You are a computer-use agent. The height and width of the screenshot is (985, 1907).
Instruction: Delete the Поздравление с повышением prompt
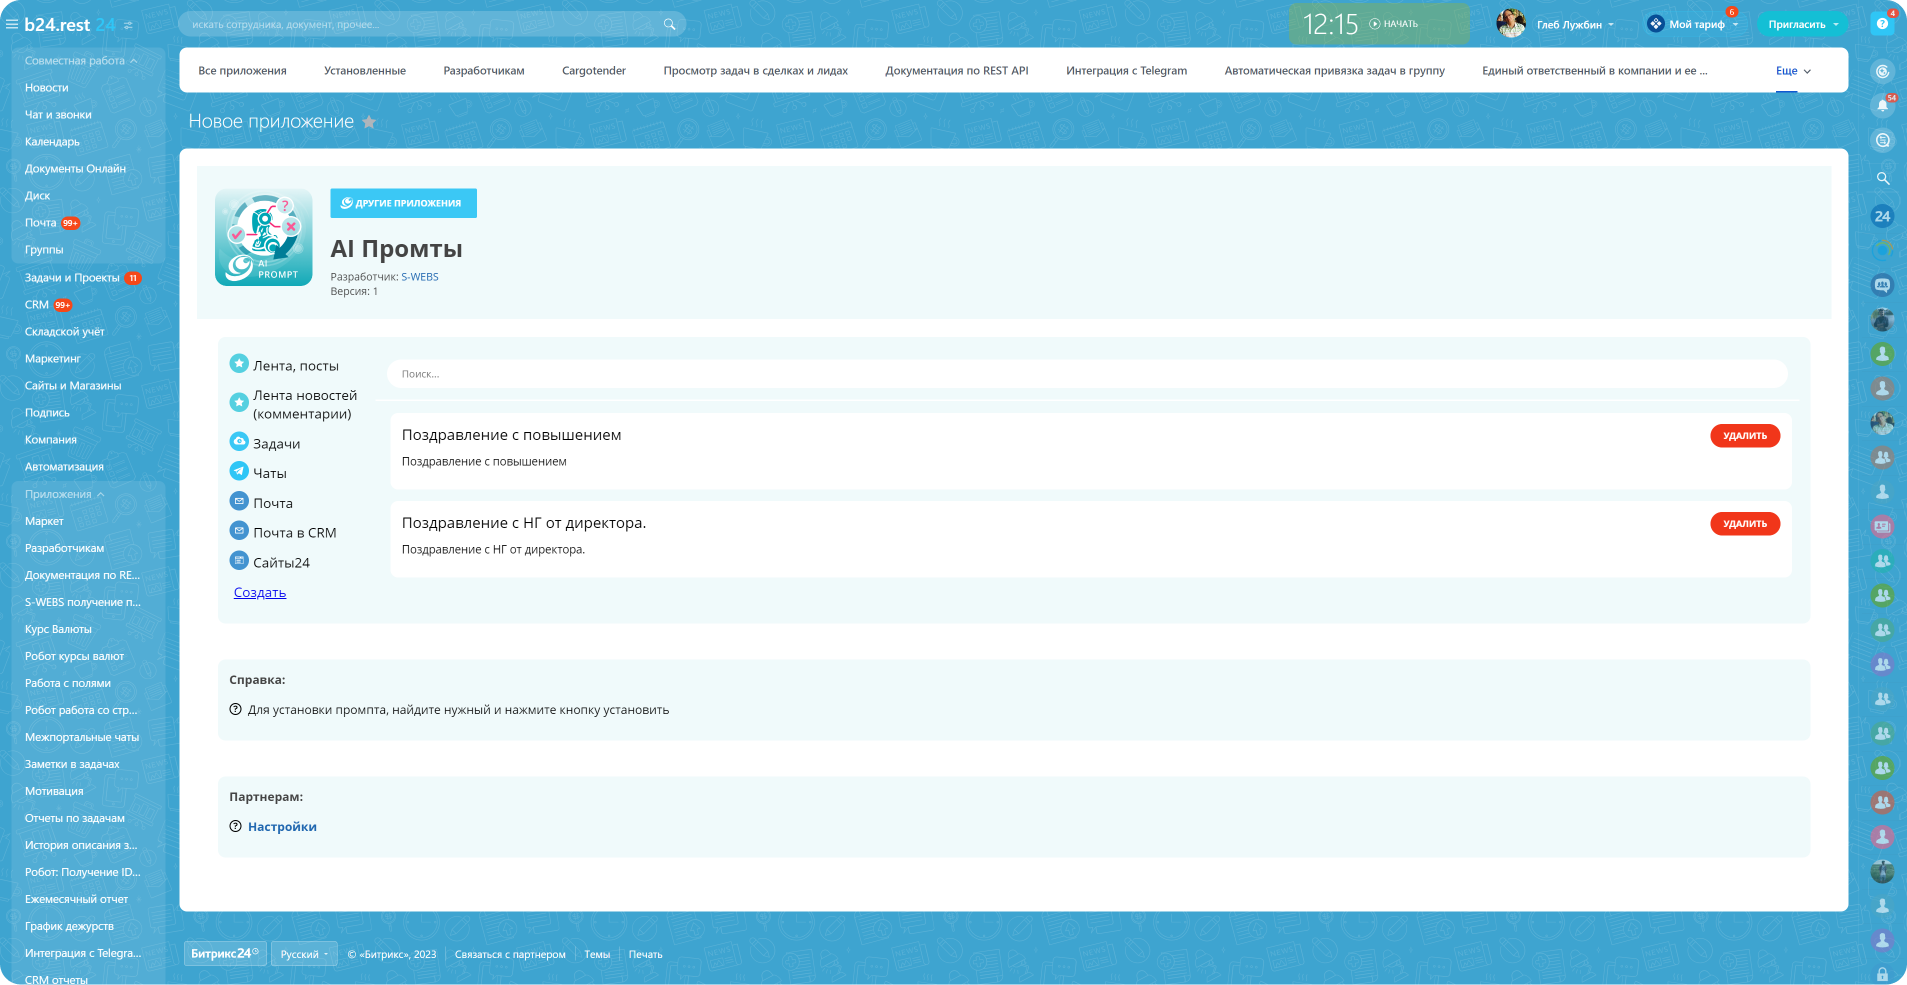1745,436
